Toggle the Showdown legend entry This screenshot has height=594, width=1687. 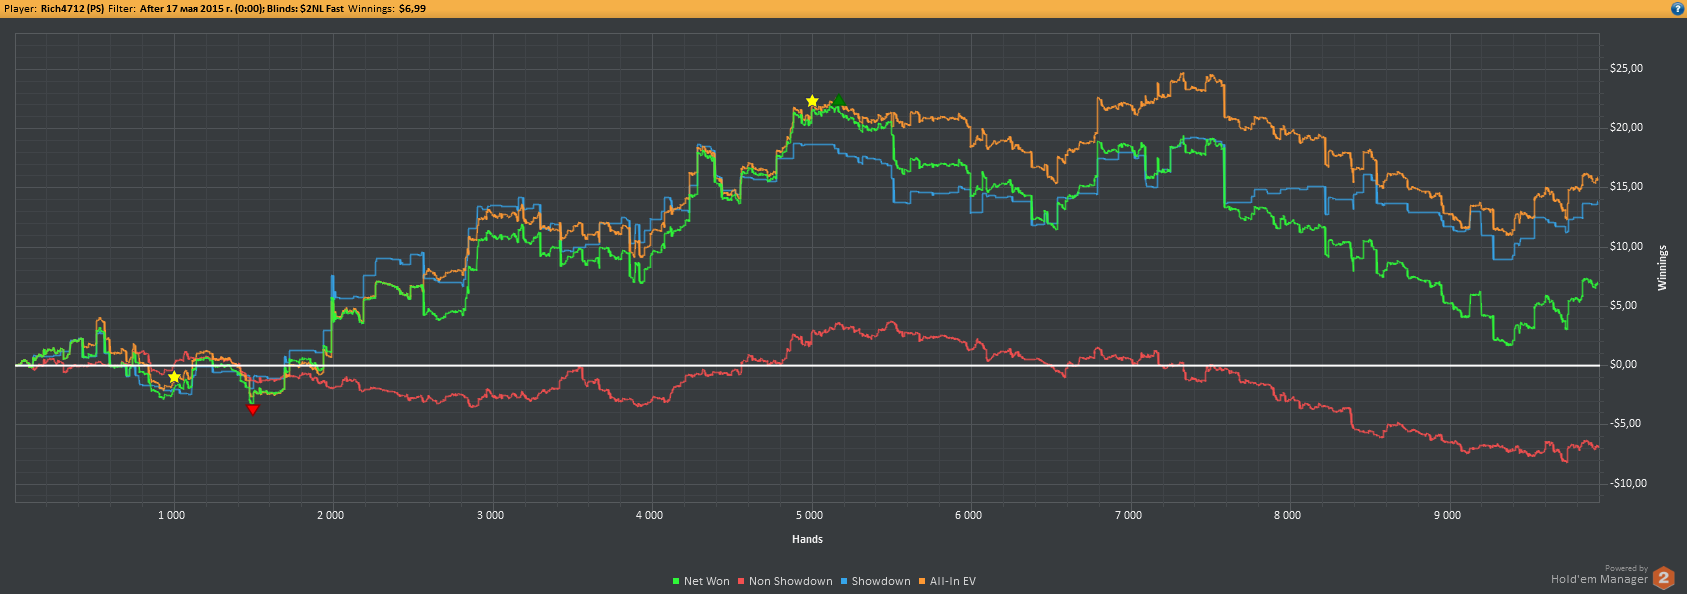pyautogui.click(x=880, y=581)
